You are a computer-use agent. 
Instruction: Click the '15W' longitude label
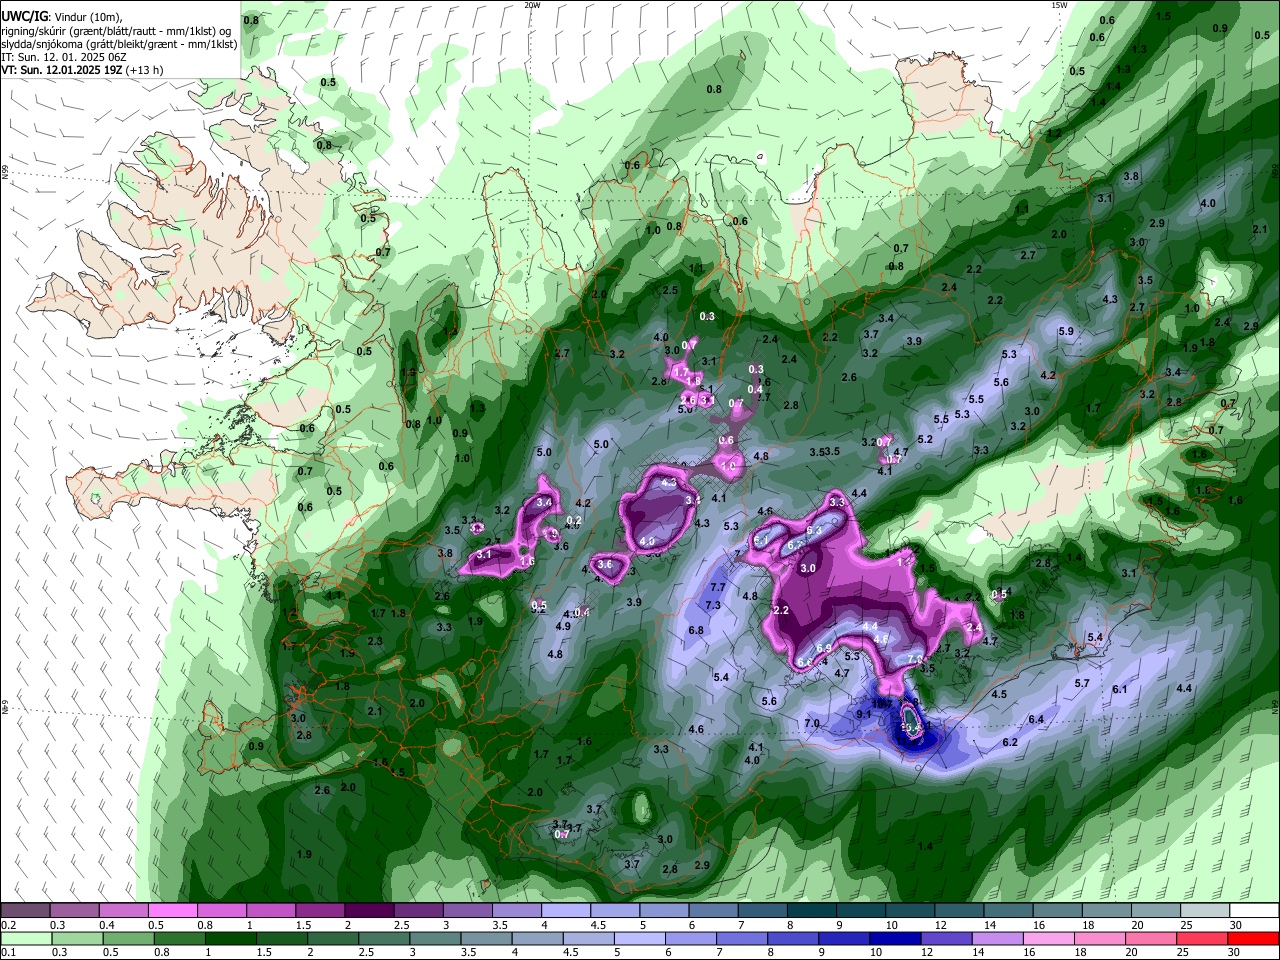point(1059,5)
